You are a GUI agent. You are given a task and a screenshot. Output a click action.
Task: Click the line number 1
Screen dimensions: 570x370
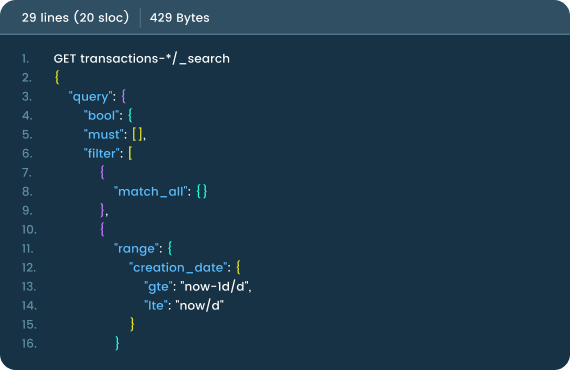[25, 59]
